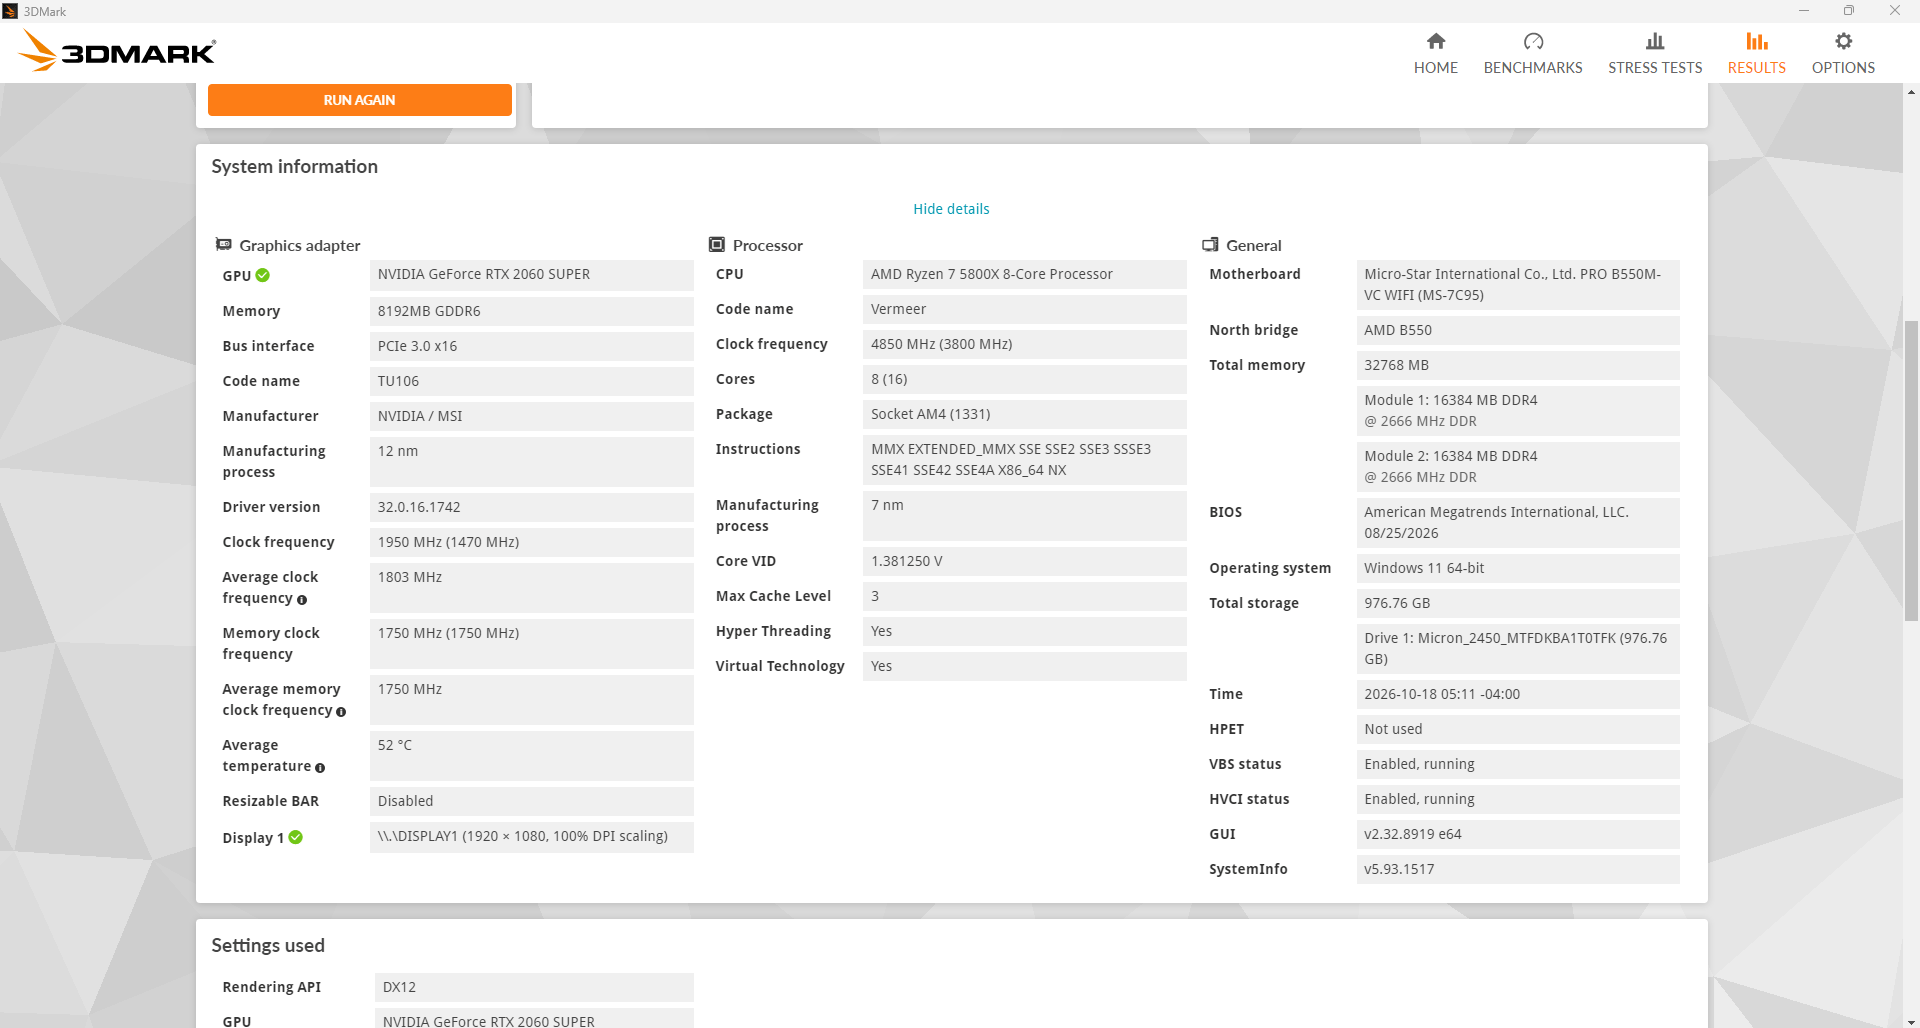Open the Options gear icon

click(x=1843, y=41)
